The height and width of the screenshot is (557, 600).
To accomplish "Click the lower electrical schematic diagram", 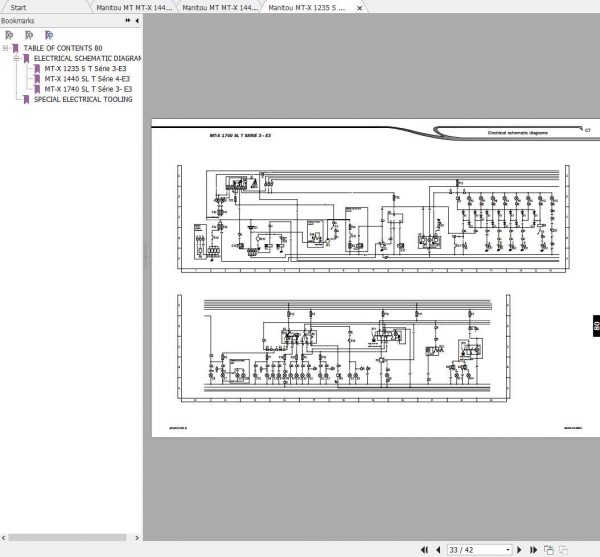I will tap(344, 348).
